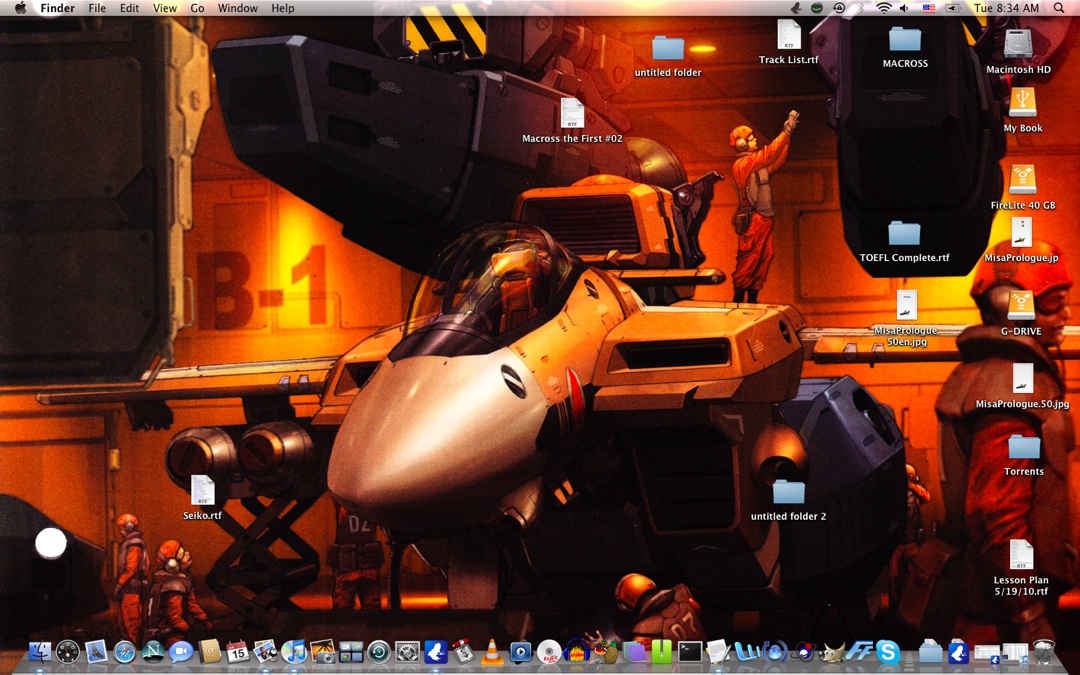Open Spotlight search magnifier in menu bar
This screenshot has width=1080, height=675.
point(1059,8)
